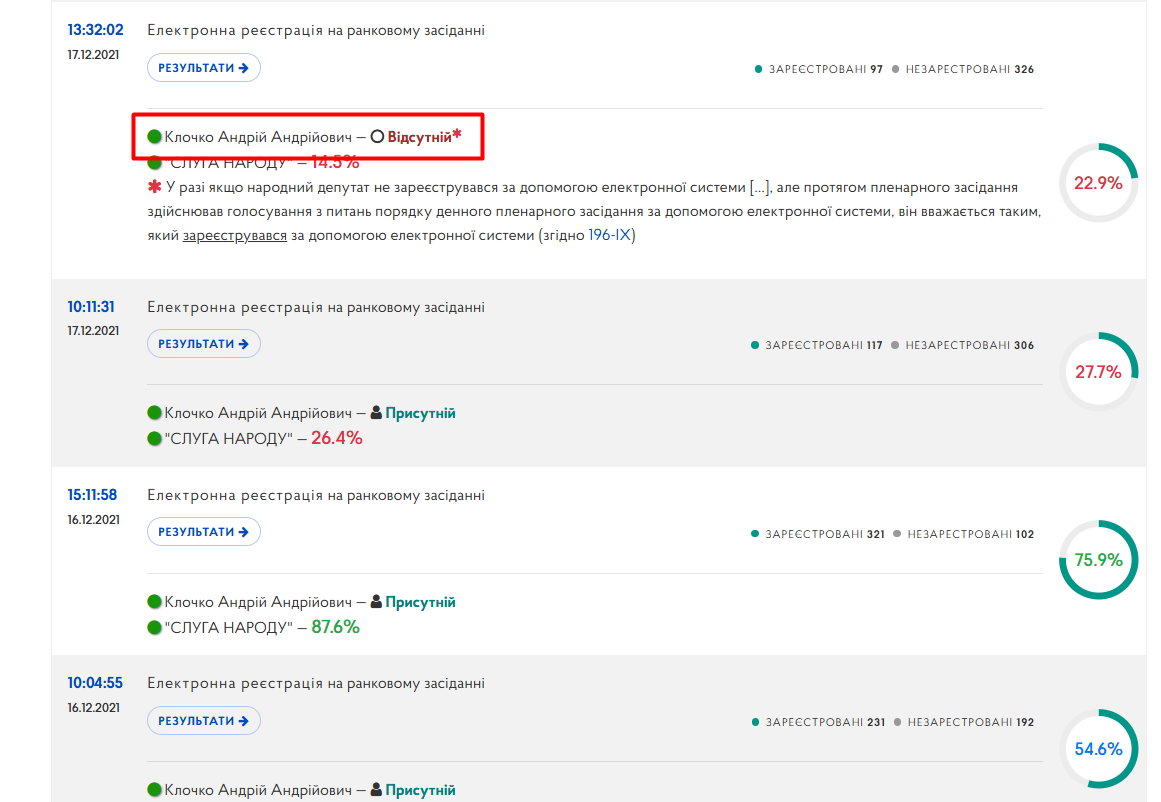Click teal dot beside ЗАРЕЄСТРОВАНІ 231
The image size is (1161, 802).
tap(755, 722)
